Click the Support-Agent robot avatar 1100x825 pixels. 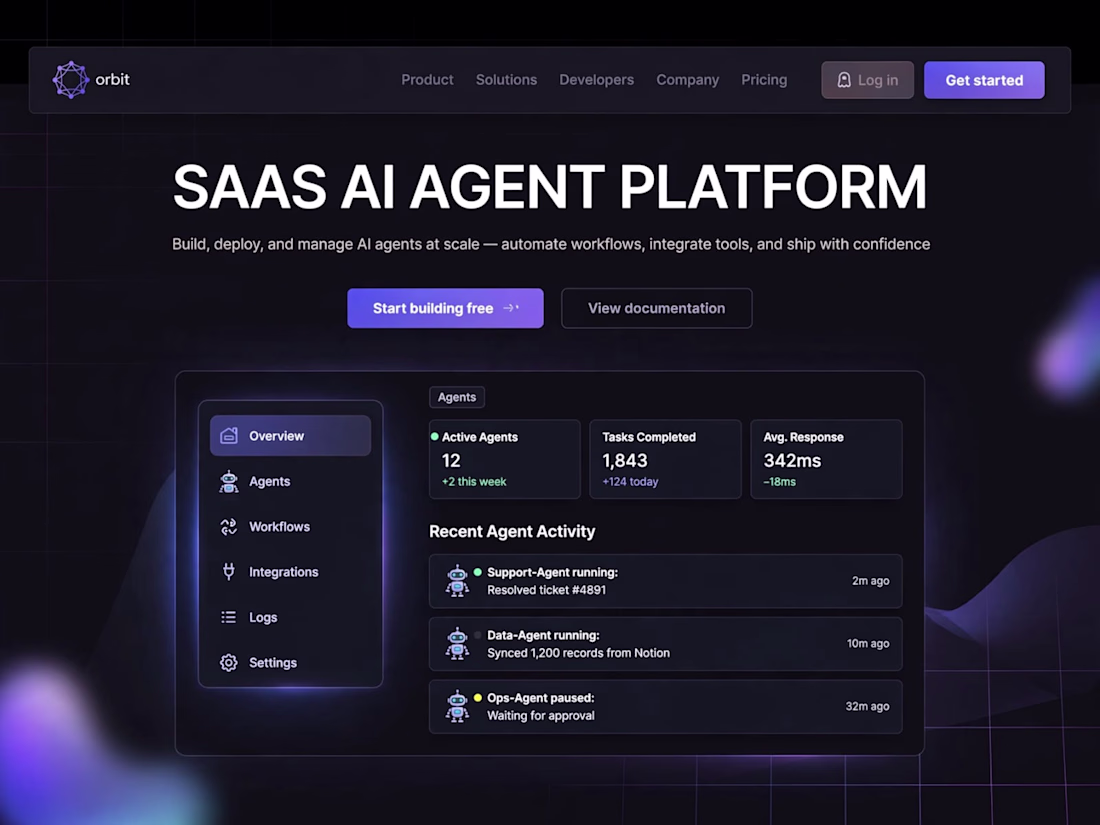click(x=457, y=581)
